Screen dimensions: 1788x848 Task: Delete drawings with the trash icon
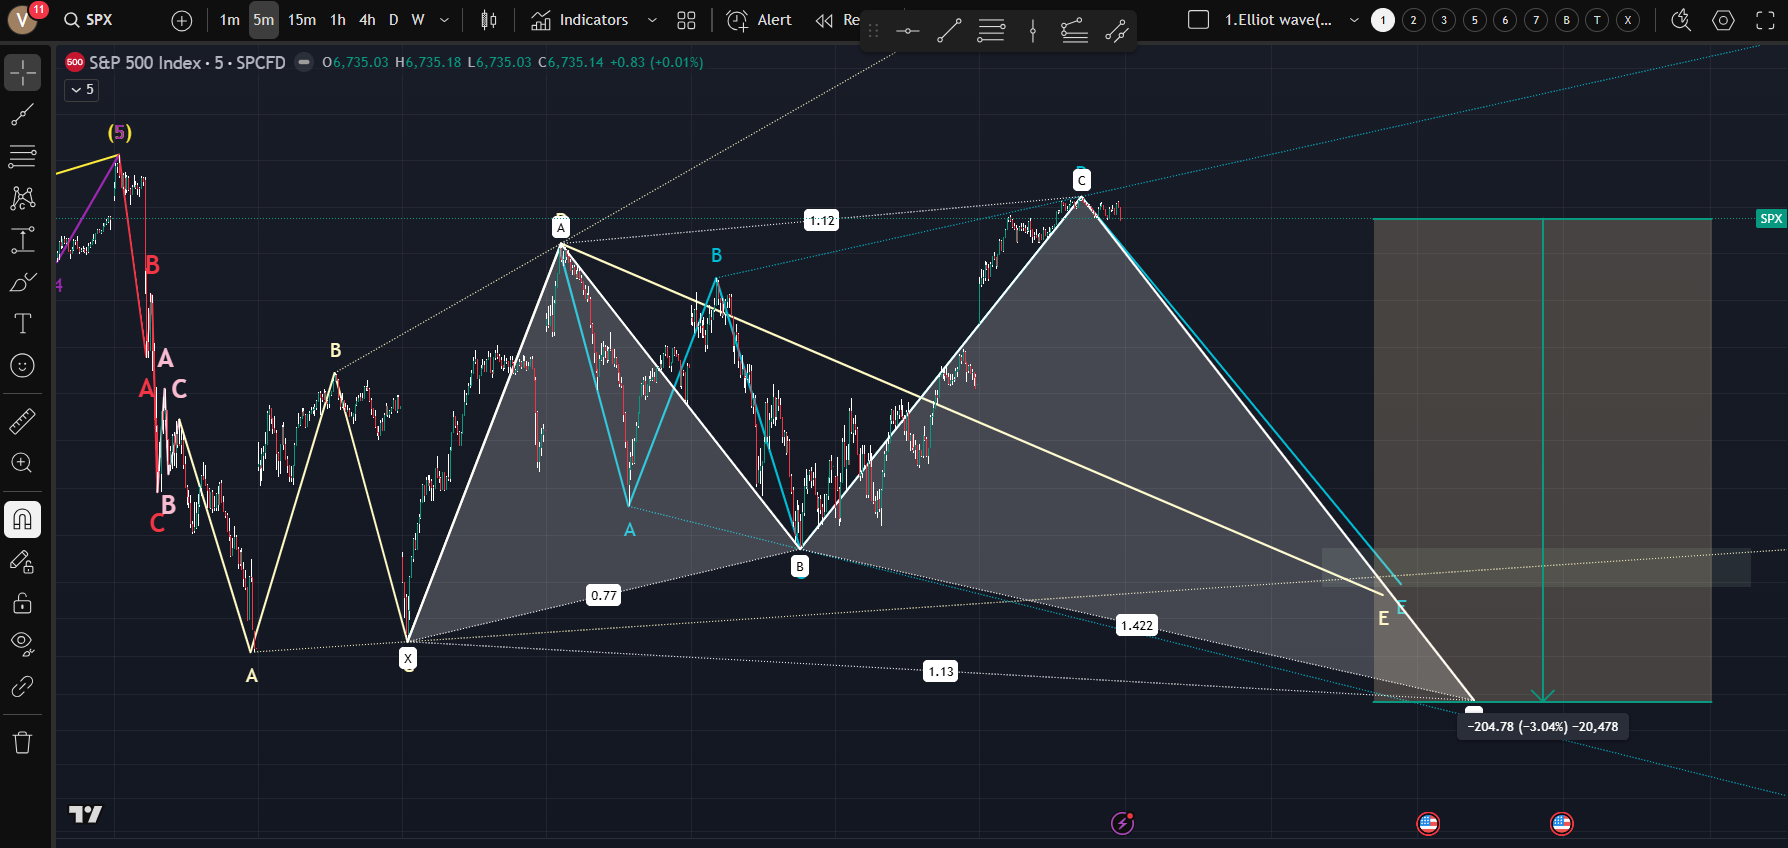(x=22, y=742)
